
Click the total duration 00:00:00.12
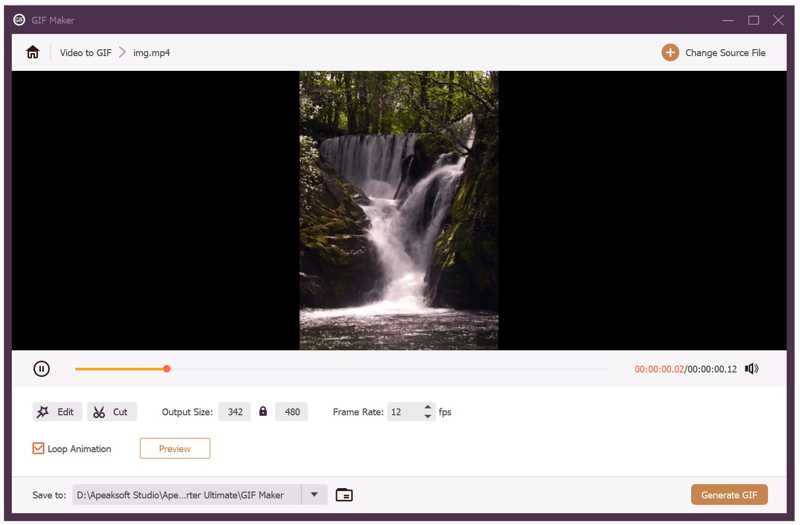pyautogui.click(x=712, y=369)
